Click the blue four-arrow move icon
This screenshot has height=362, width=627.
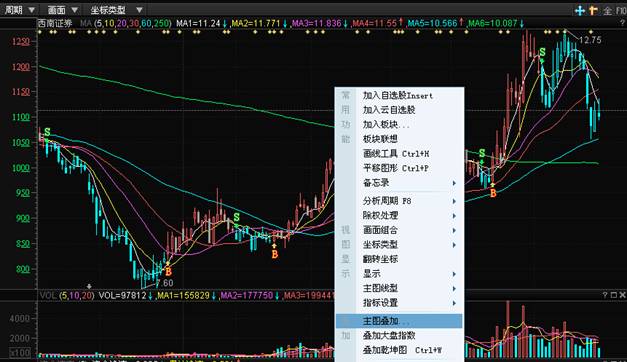(x=579, y=10)
